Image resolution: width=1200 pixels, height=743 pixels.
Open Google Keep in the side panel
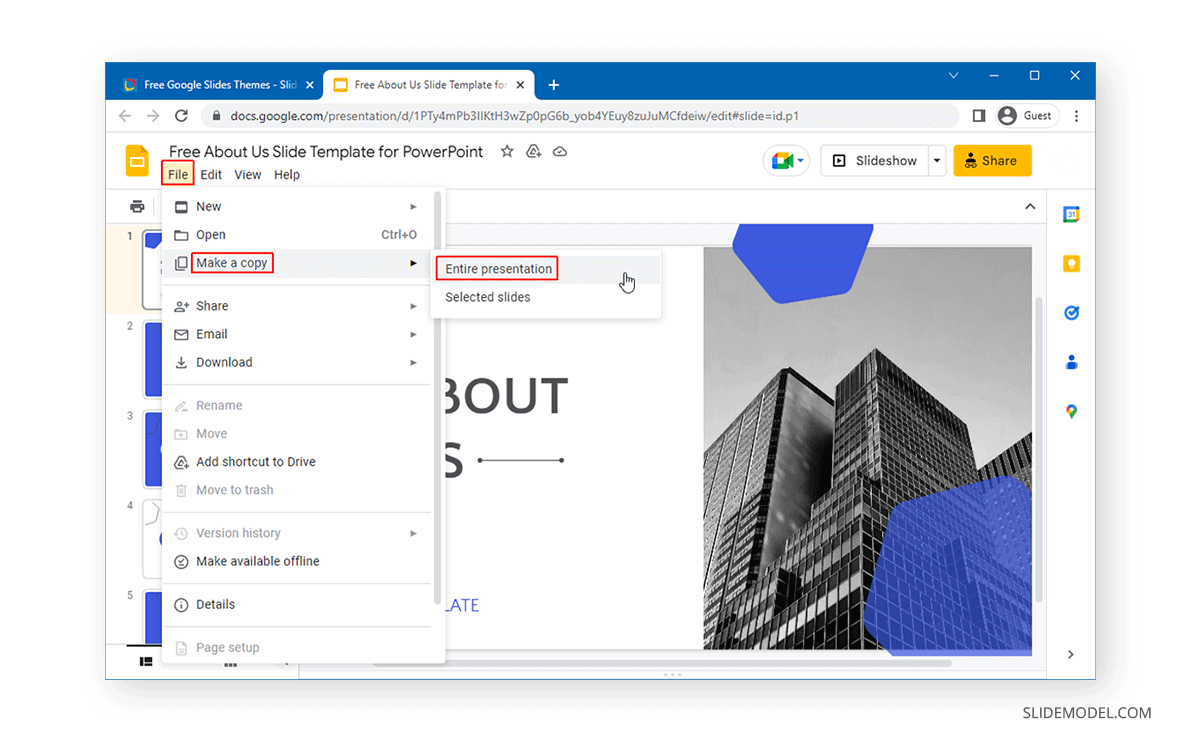tap(1071, 263)
